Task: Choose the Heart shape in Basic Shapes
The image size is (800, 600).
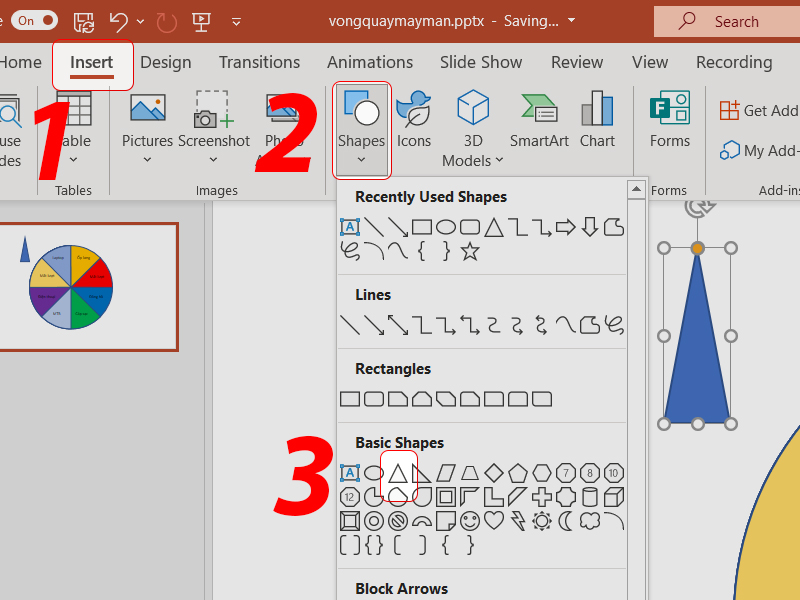Action: pyautogui.click(x=494, y=521)
